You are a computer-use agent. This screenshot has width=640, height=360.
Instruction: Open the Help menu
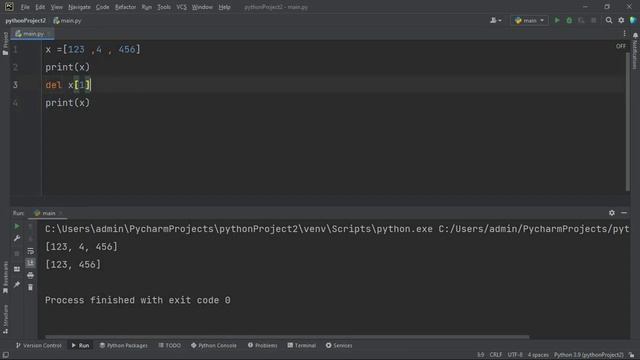coord(224,7)
